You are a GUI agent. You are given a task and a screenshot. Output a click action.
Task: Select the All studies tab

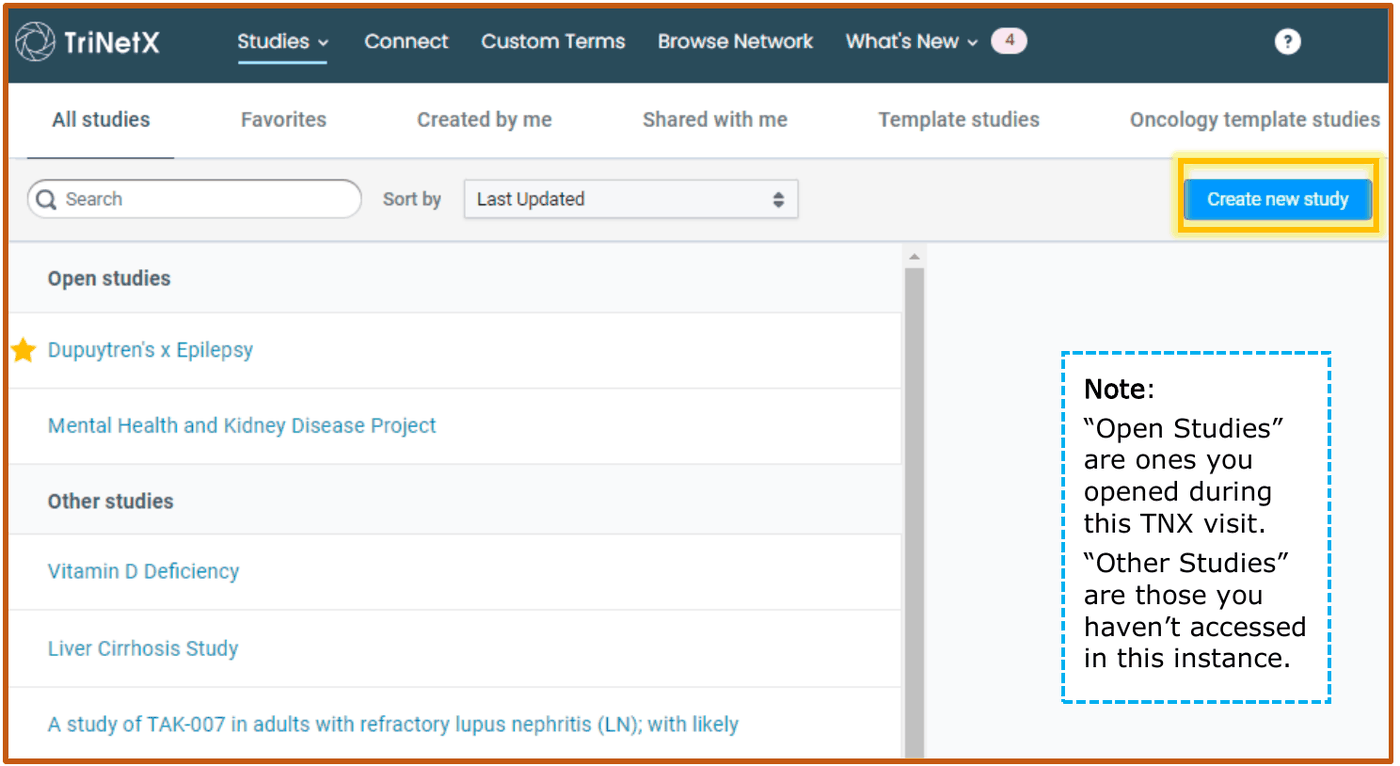point(101,120)
